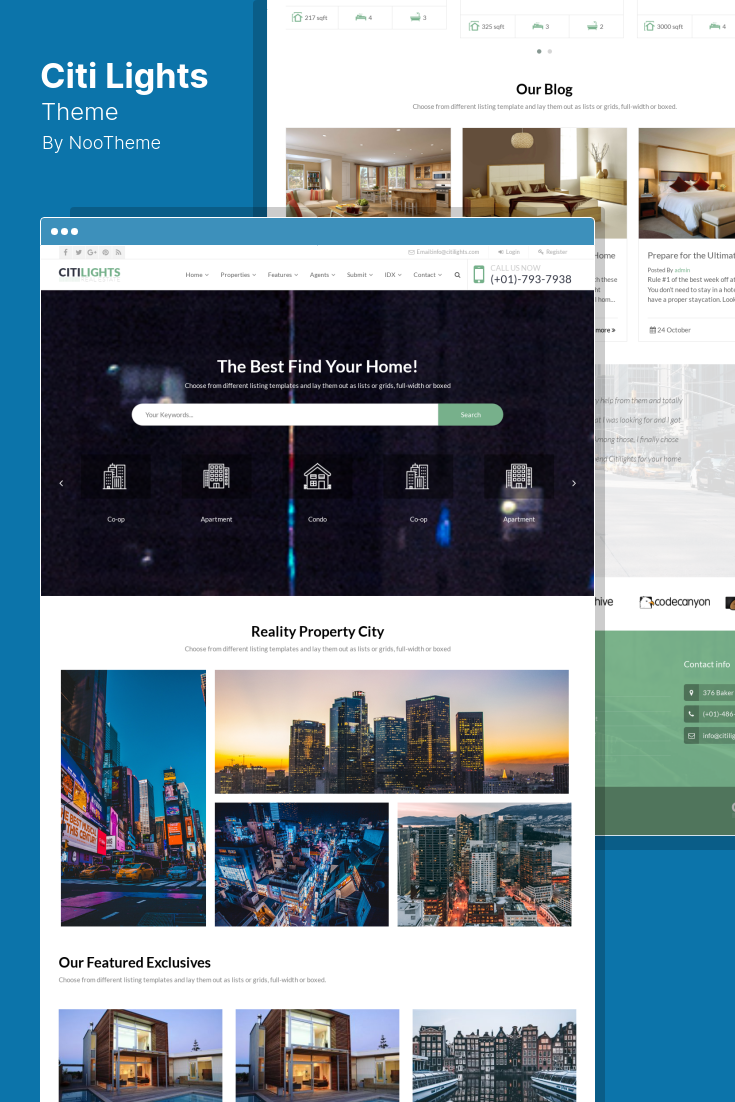Click the bathtub icon beside 2 in 325 sqft listing

pos(592,26)
